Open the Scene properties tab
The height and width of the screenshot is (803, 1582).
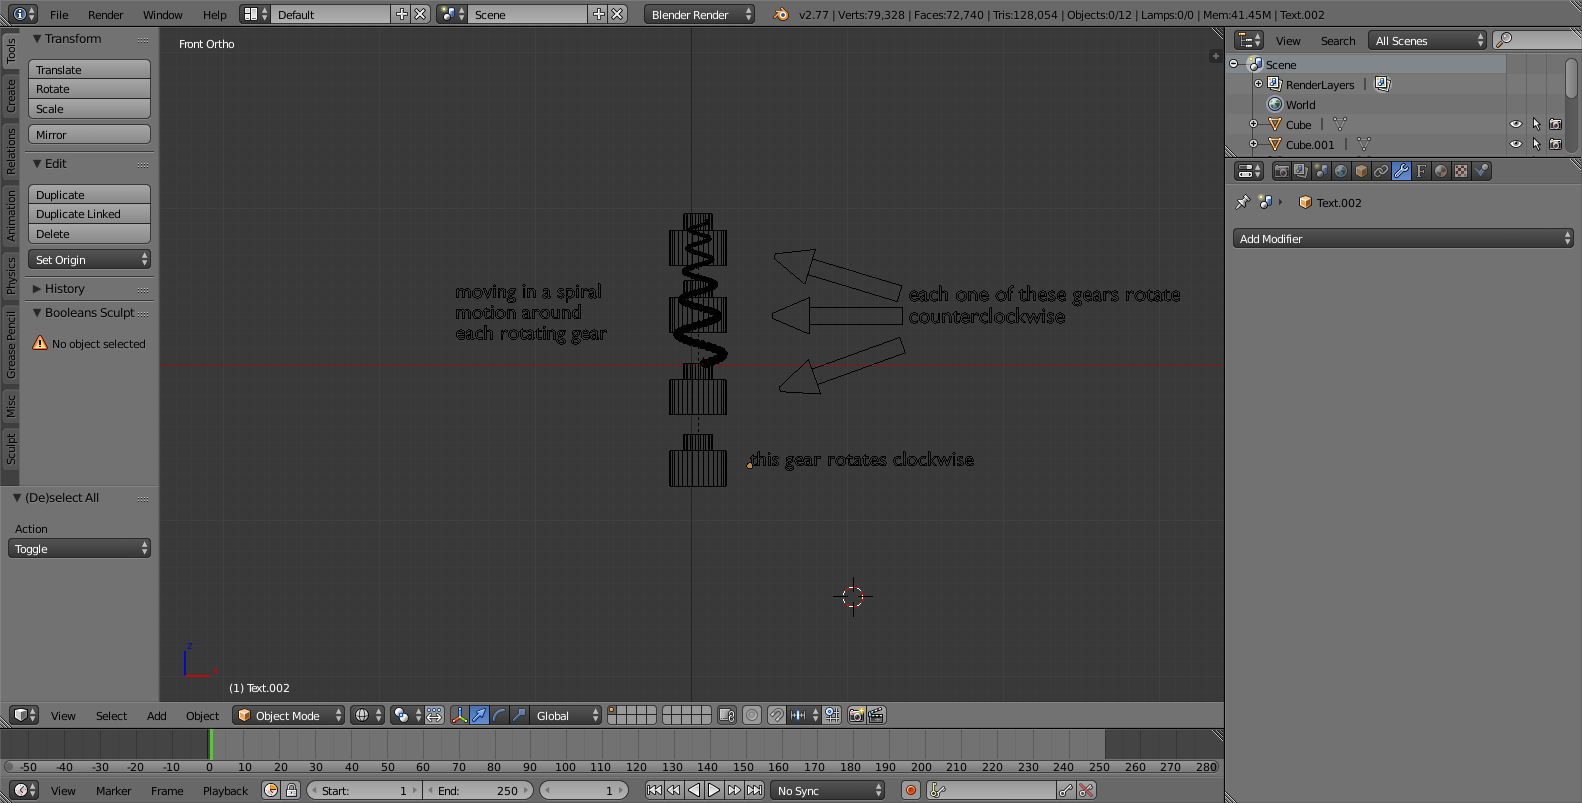[1321, 171]
